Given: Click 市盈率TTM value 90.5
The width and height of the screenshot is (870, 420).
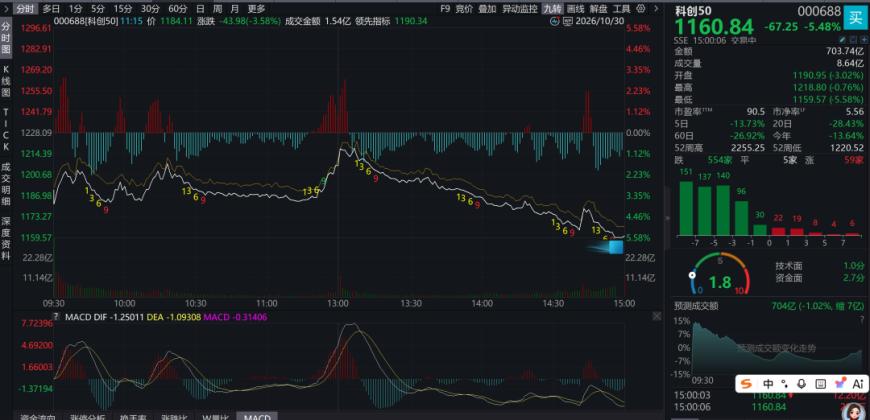Looking at the screenshot, I should point(756,112).
